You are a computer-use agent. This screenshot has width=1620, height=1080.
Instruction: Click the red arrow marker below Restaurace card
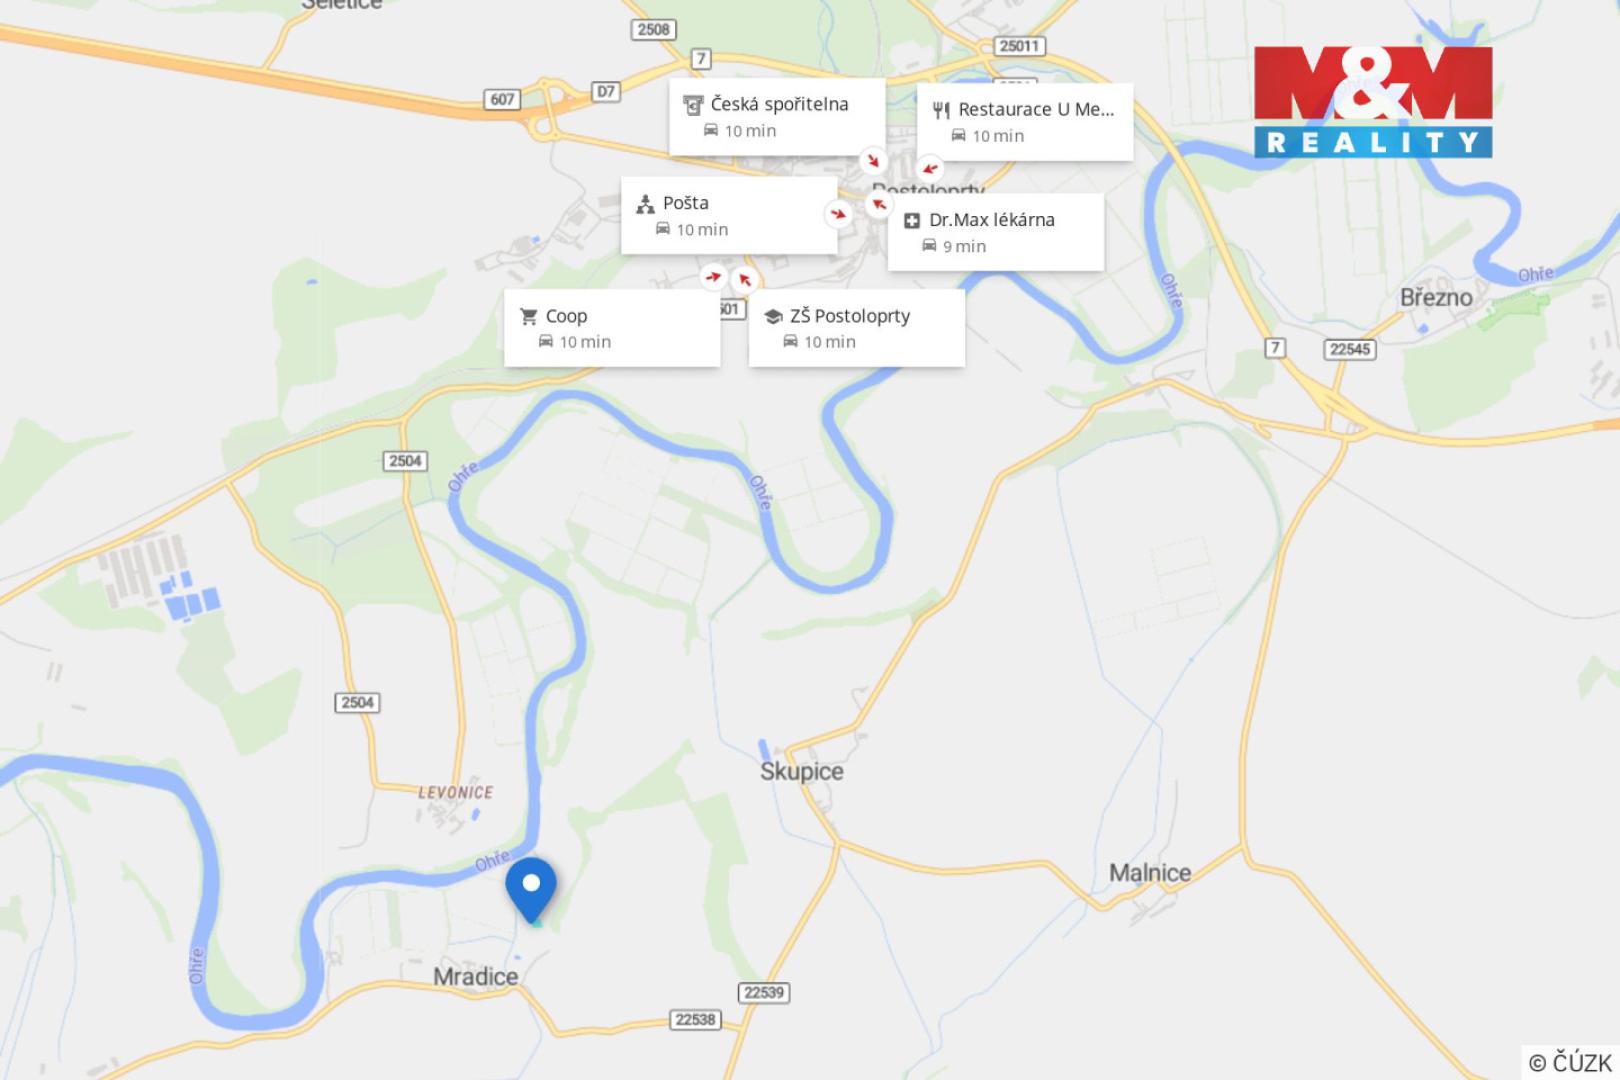coord(930,168)
